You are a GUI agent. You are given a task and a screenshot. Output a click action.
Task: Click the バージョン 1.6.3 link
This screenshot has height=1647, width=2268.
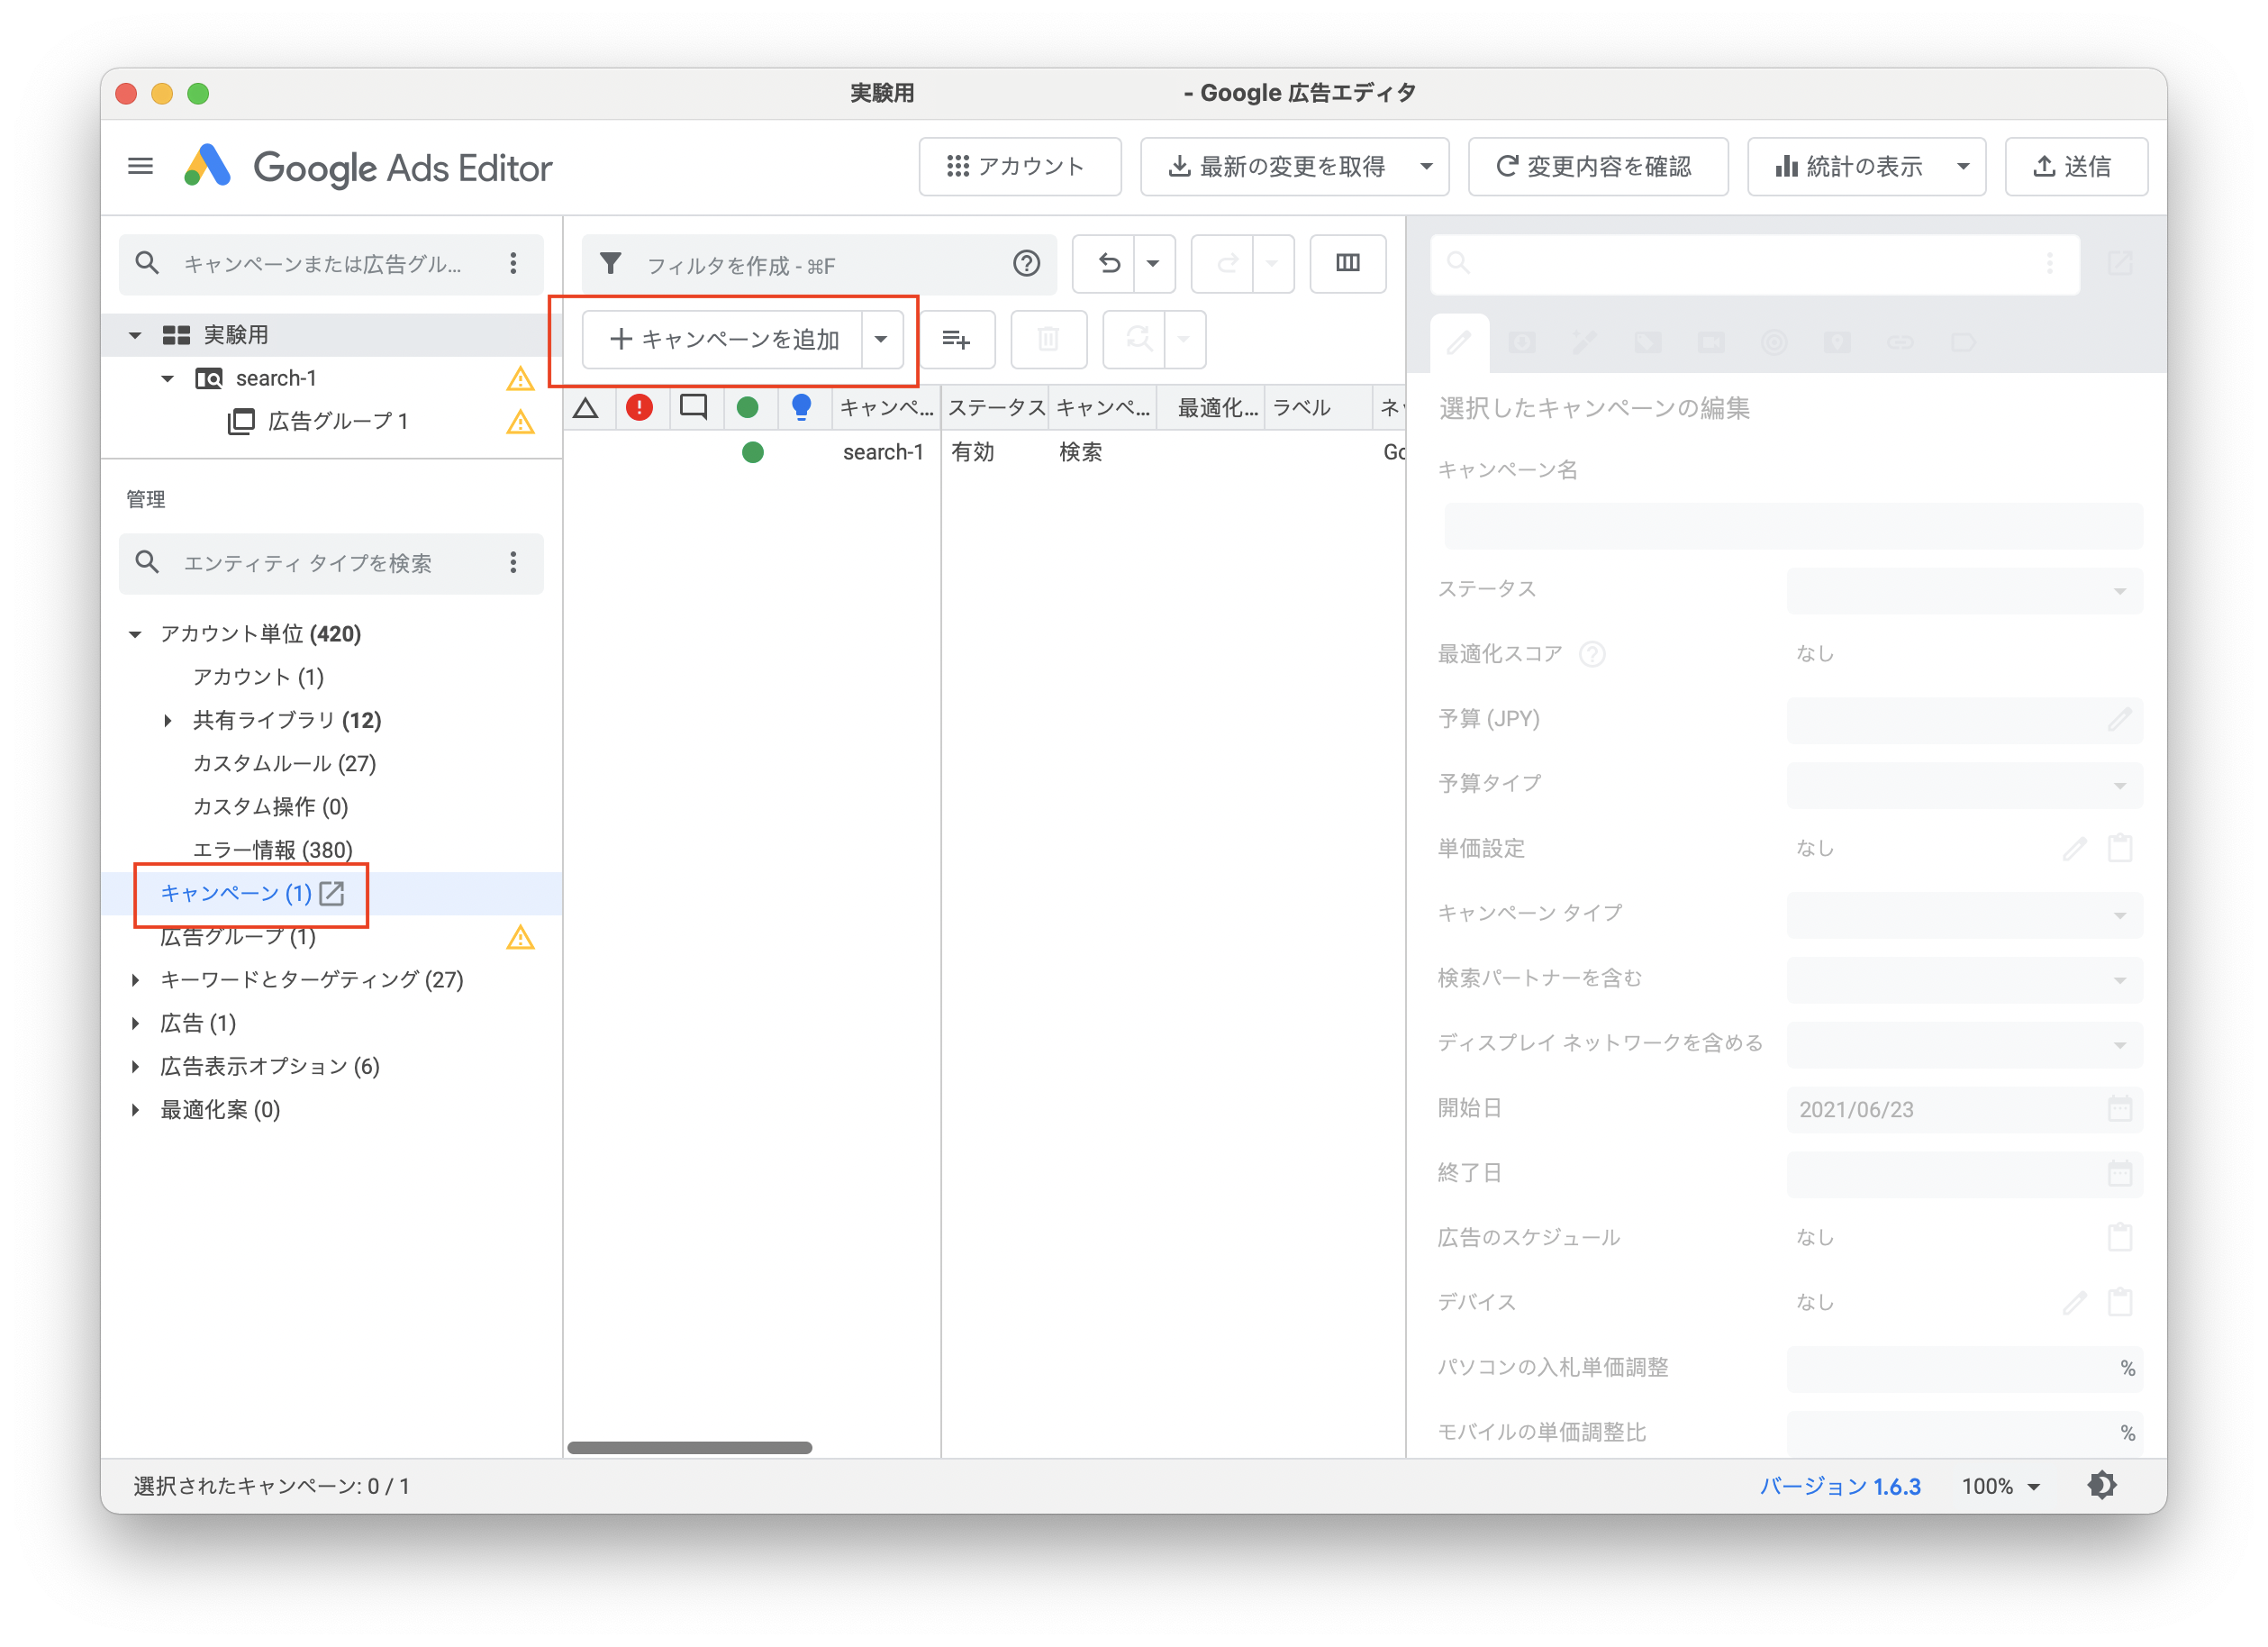point(1839,1486)
